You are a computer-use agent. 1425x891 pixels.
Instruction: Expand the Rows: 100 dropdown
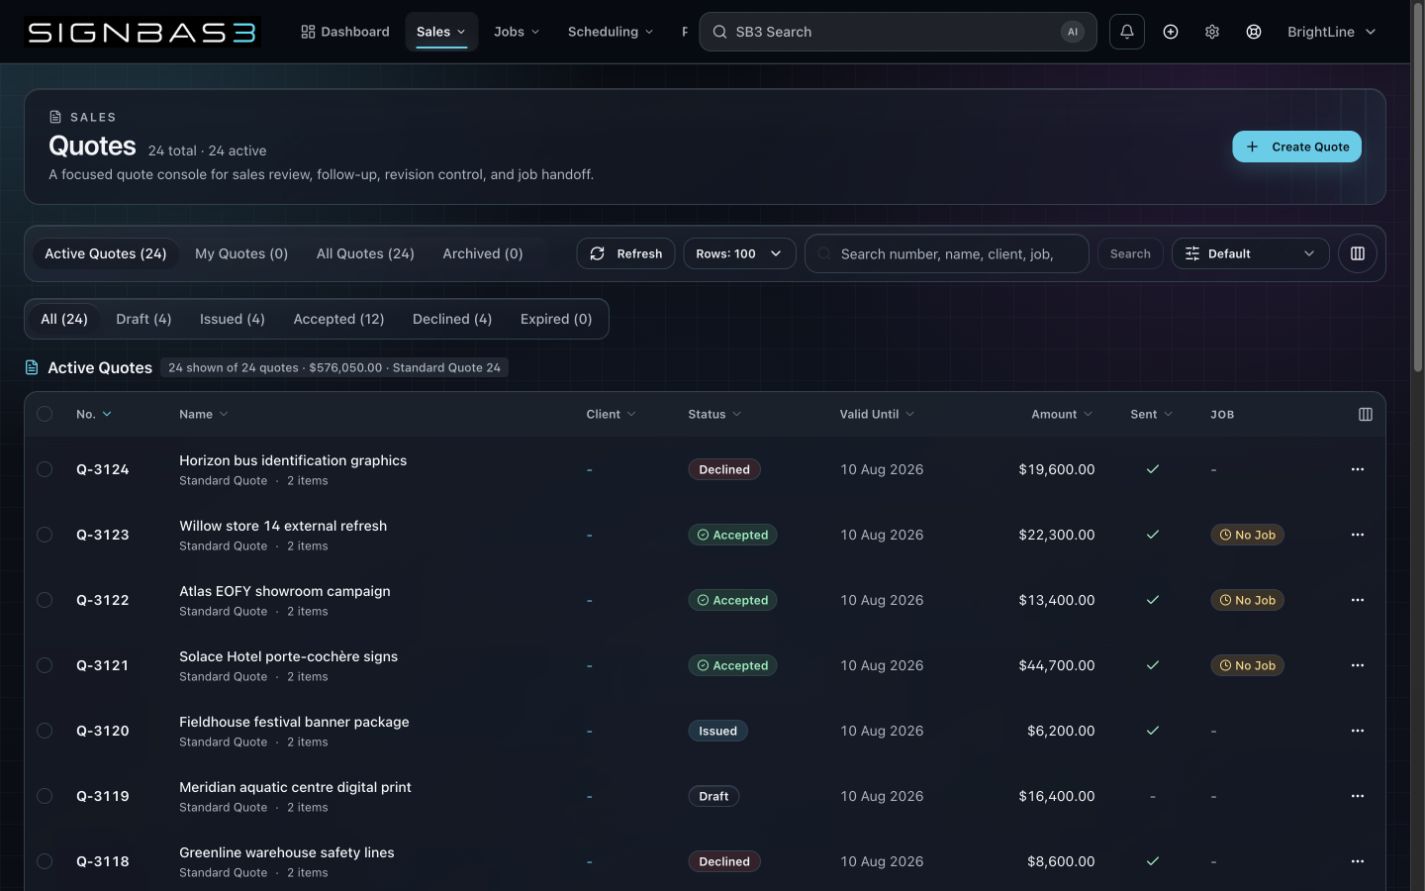(x=739, y=254)
